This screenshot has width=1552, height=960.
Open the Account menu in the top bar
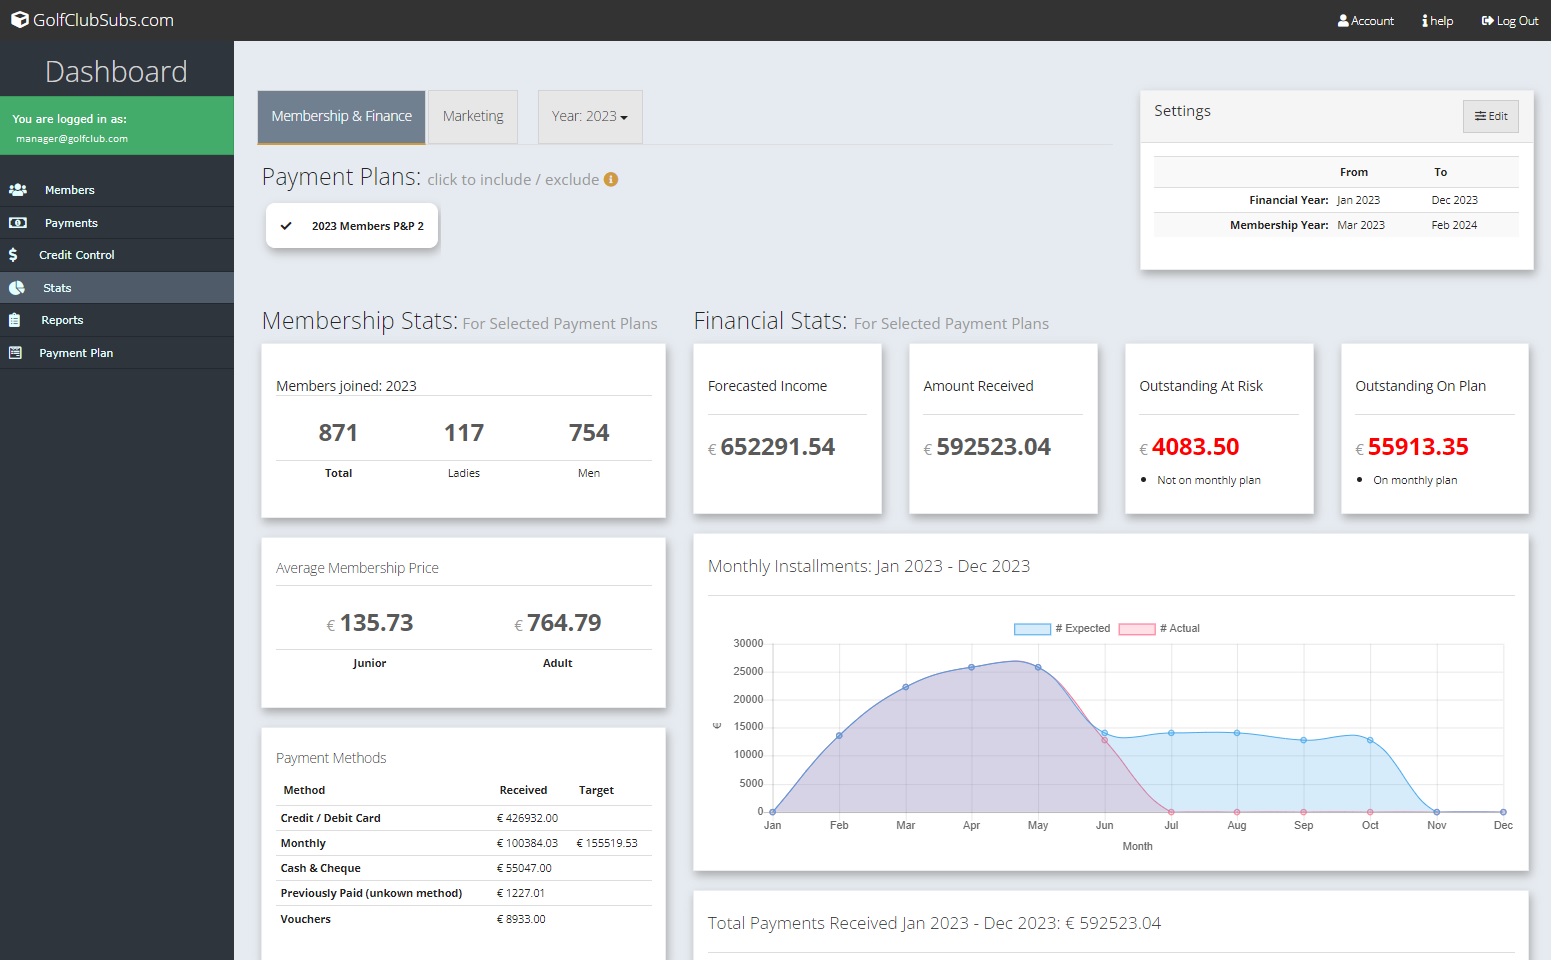click(x=1365, y=20)
